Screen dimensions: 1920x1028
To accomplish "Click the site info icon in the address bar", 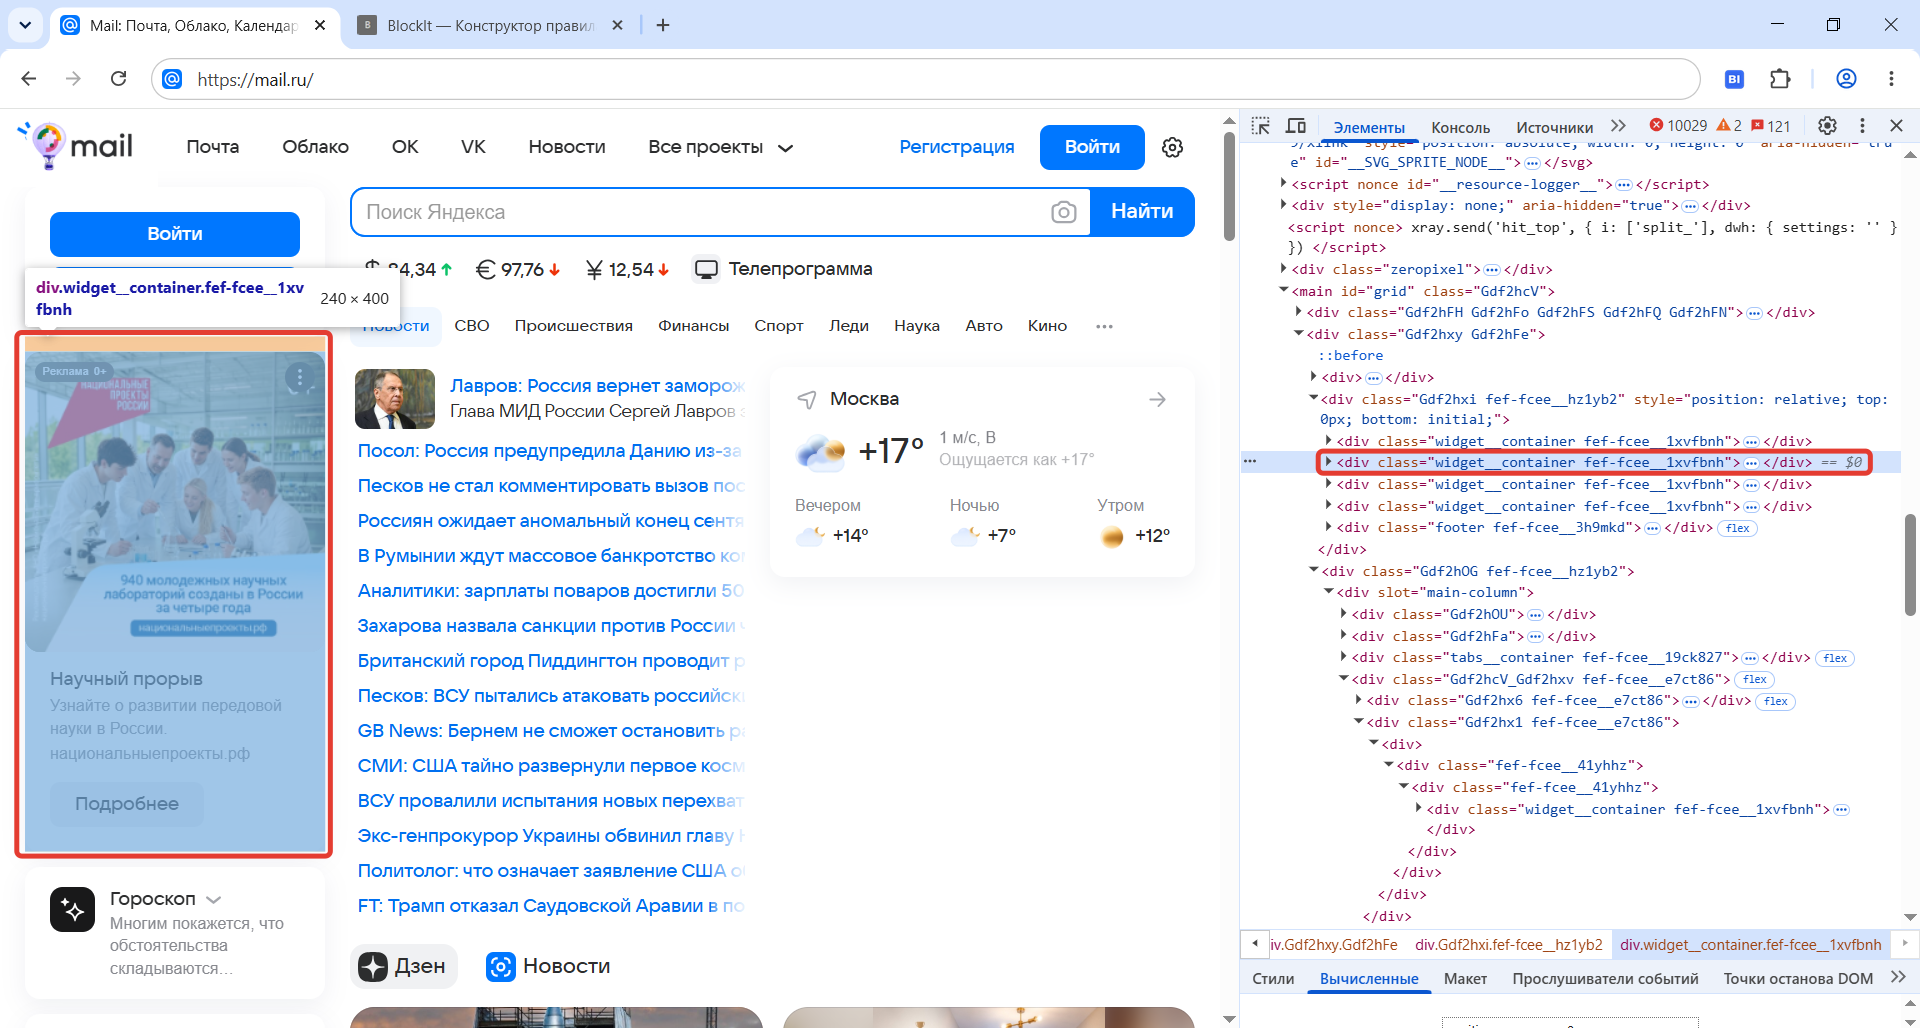I will coord(173,79).
